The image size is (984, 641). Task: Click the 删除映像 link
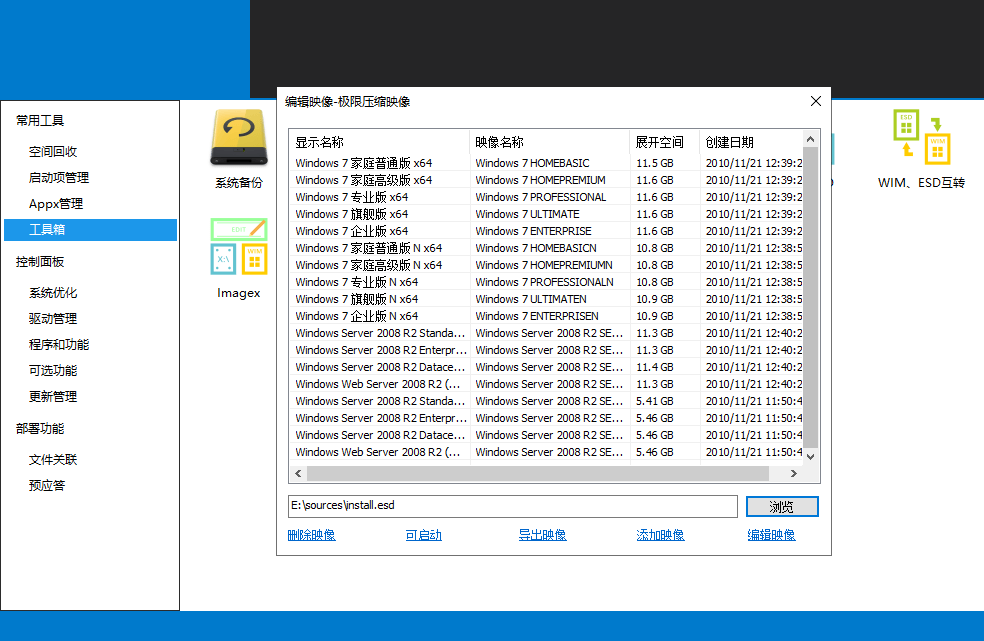(x=311, y=535)
